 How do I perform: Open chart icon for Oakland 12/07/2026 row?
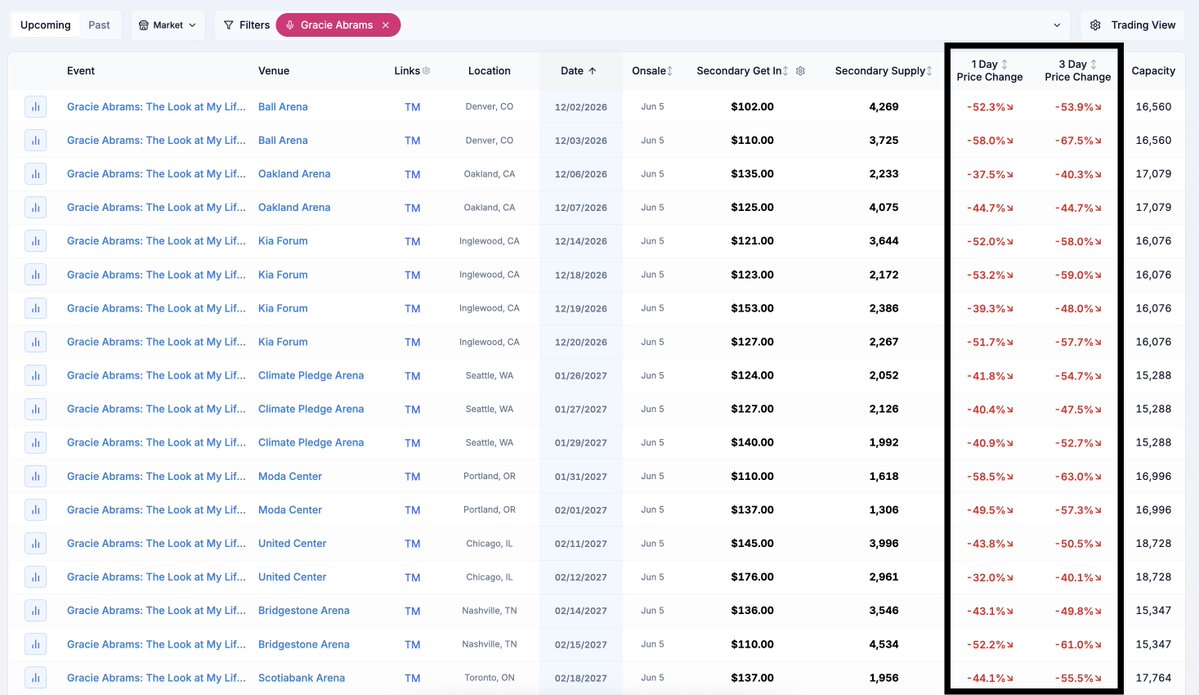point(35,207)
